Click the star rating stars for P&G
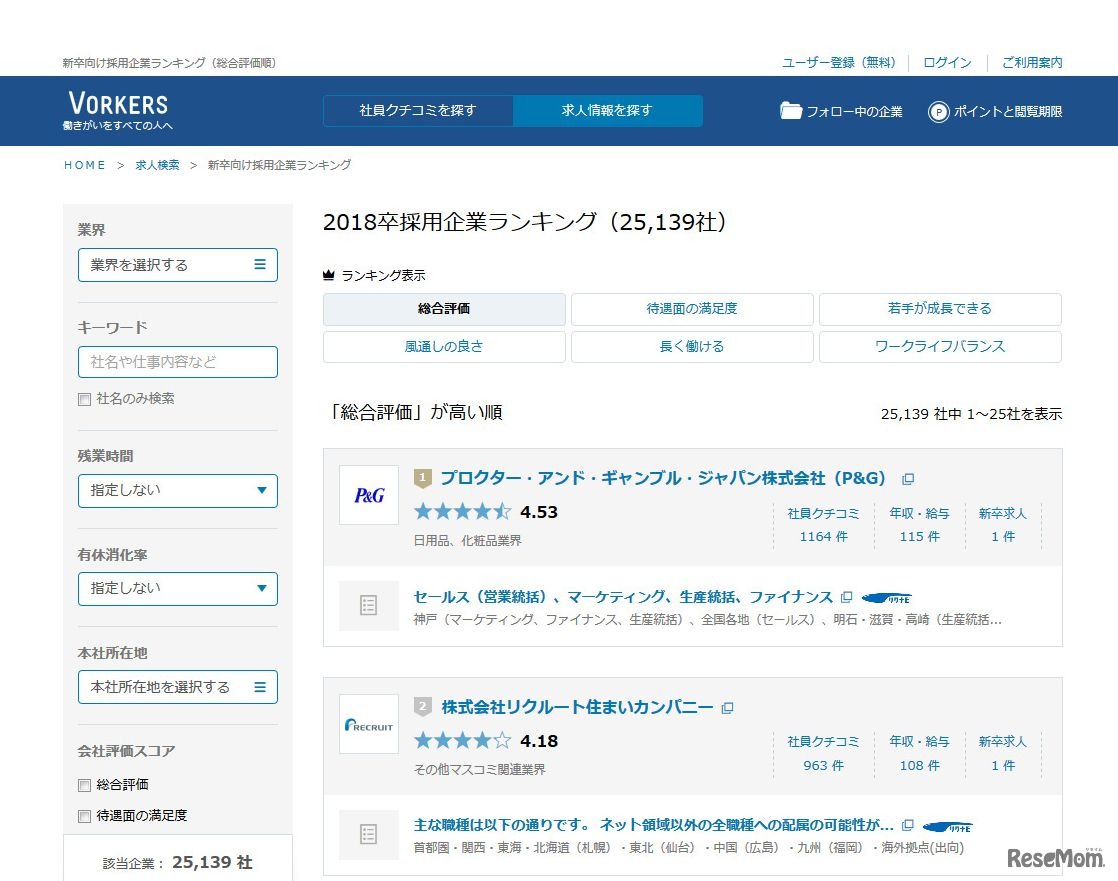 coord(463,511)
